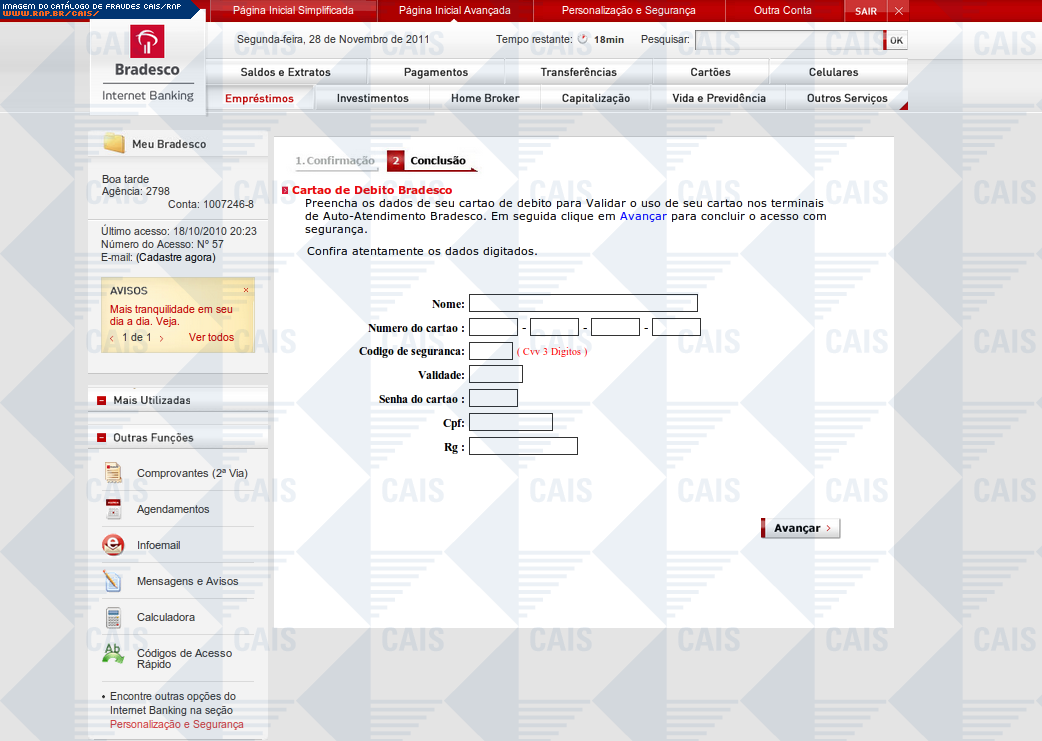Click the Meu Bradesco folder icon

click(x=114, y=144)
